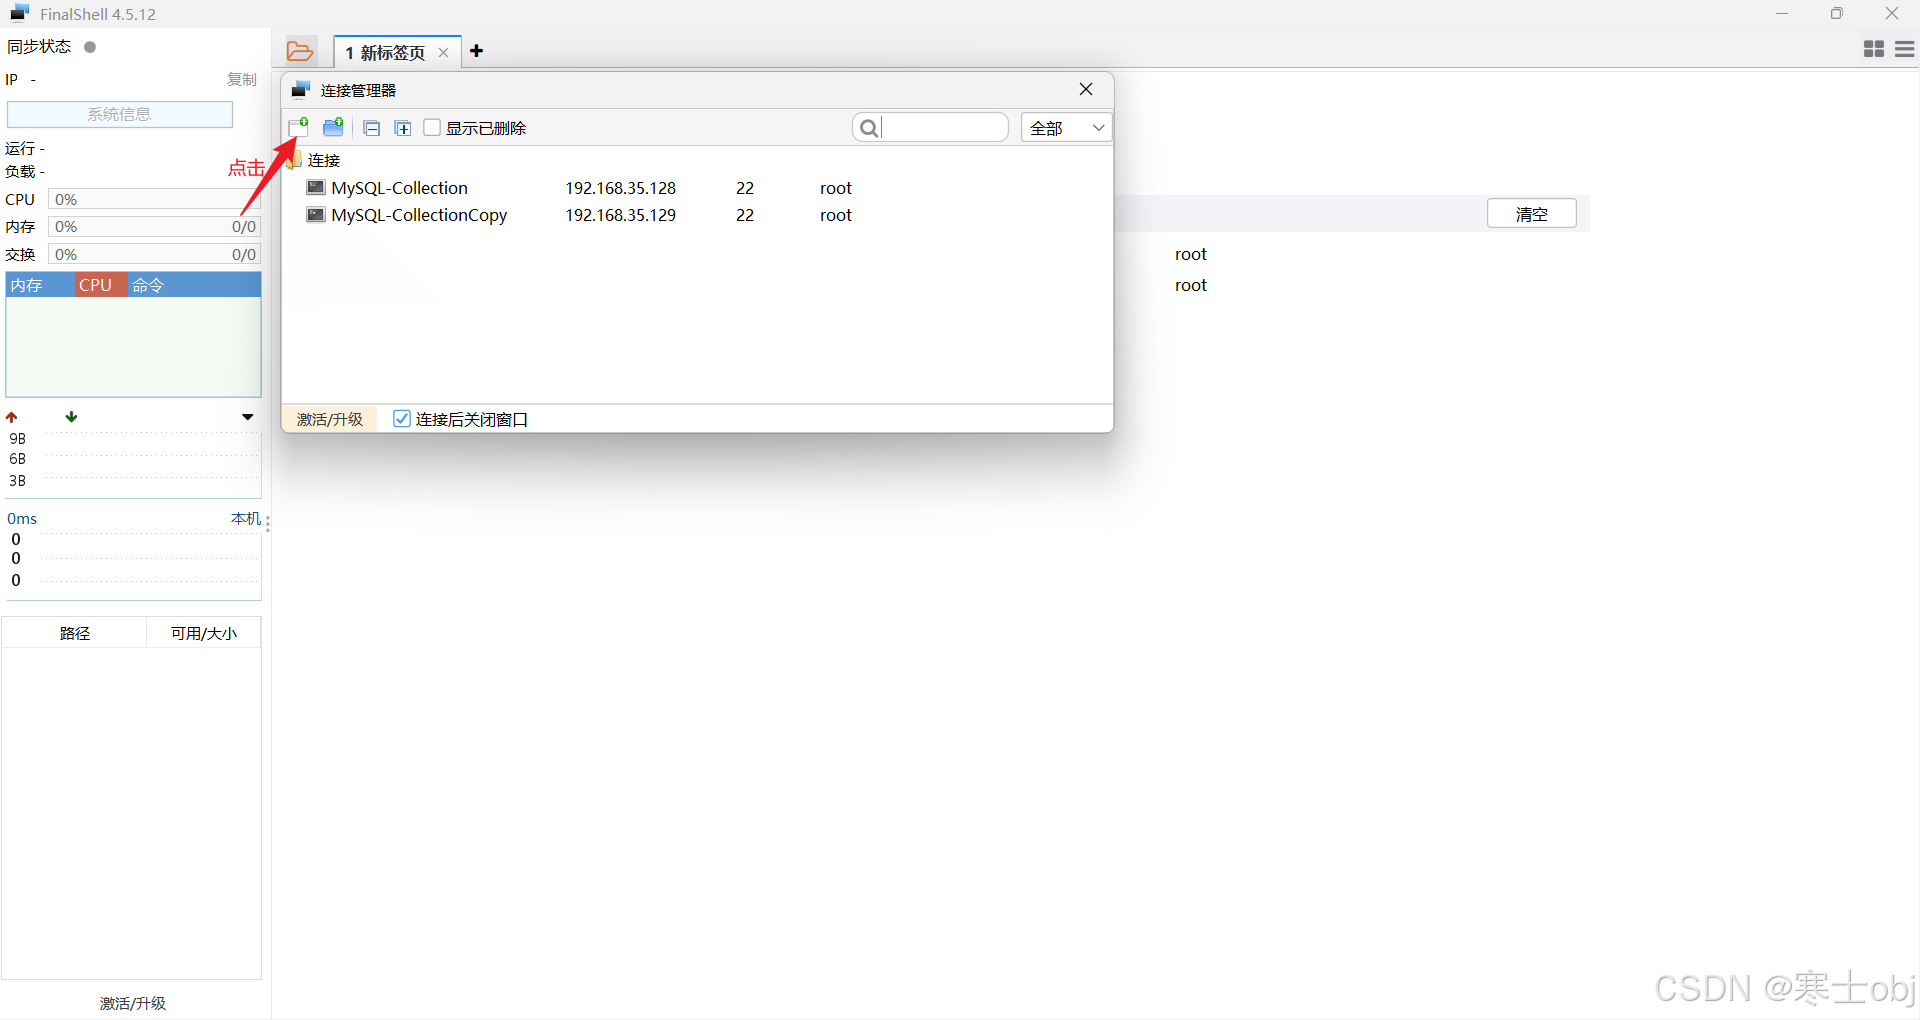This screenshot has width=1920, height=1020.
Task: Open the connection manager folder icon
Action: click(300, 51)
